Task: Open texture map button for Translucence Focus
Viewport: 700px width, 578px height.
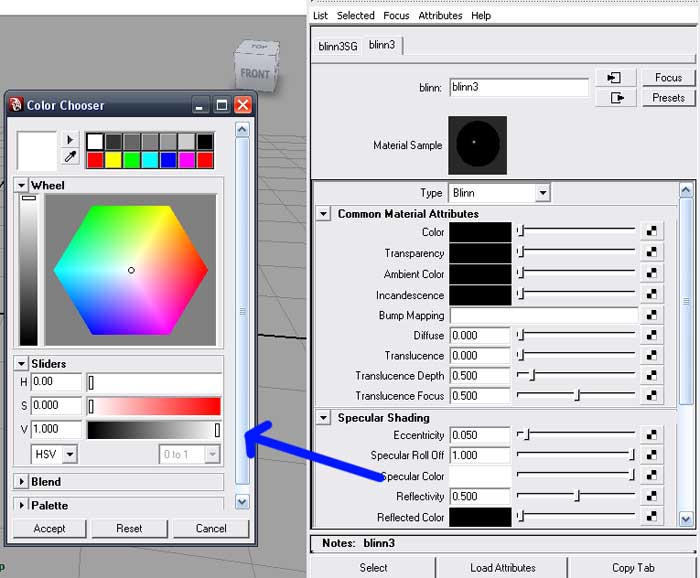Action: click(x=651, y=395)
